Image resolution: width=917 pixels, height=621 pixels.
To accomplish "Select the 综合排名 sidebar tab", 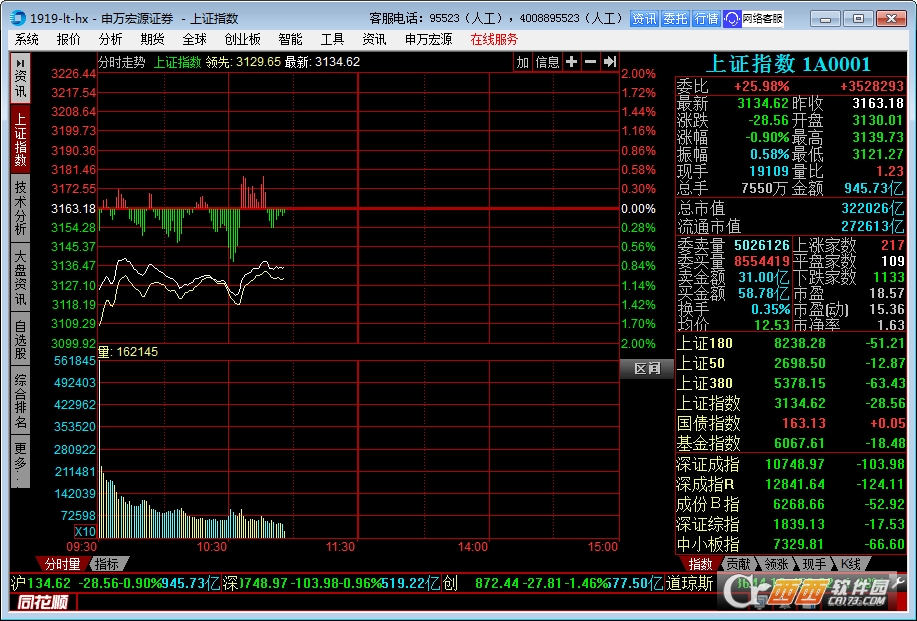I will pos(20,401).
